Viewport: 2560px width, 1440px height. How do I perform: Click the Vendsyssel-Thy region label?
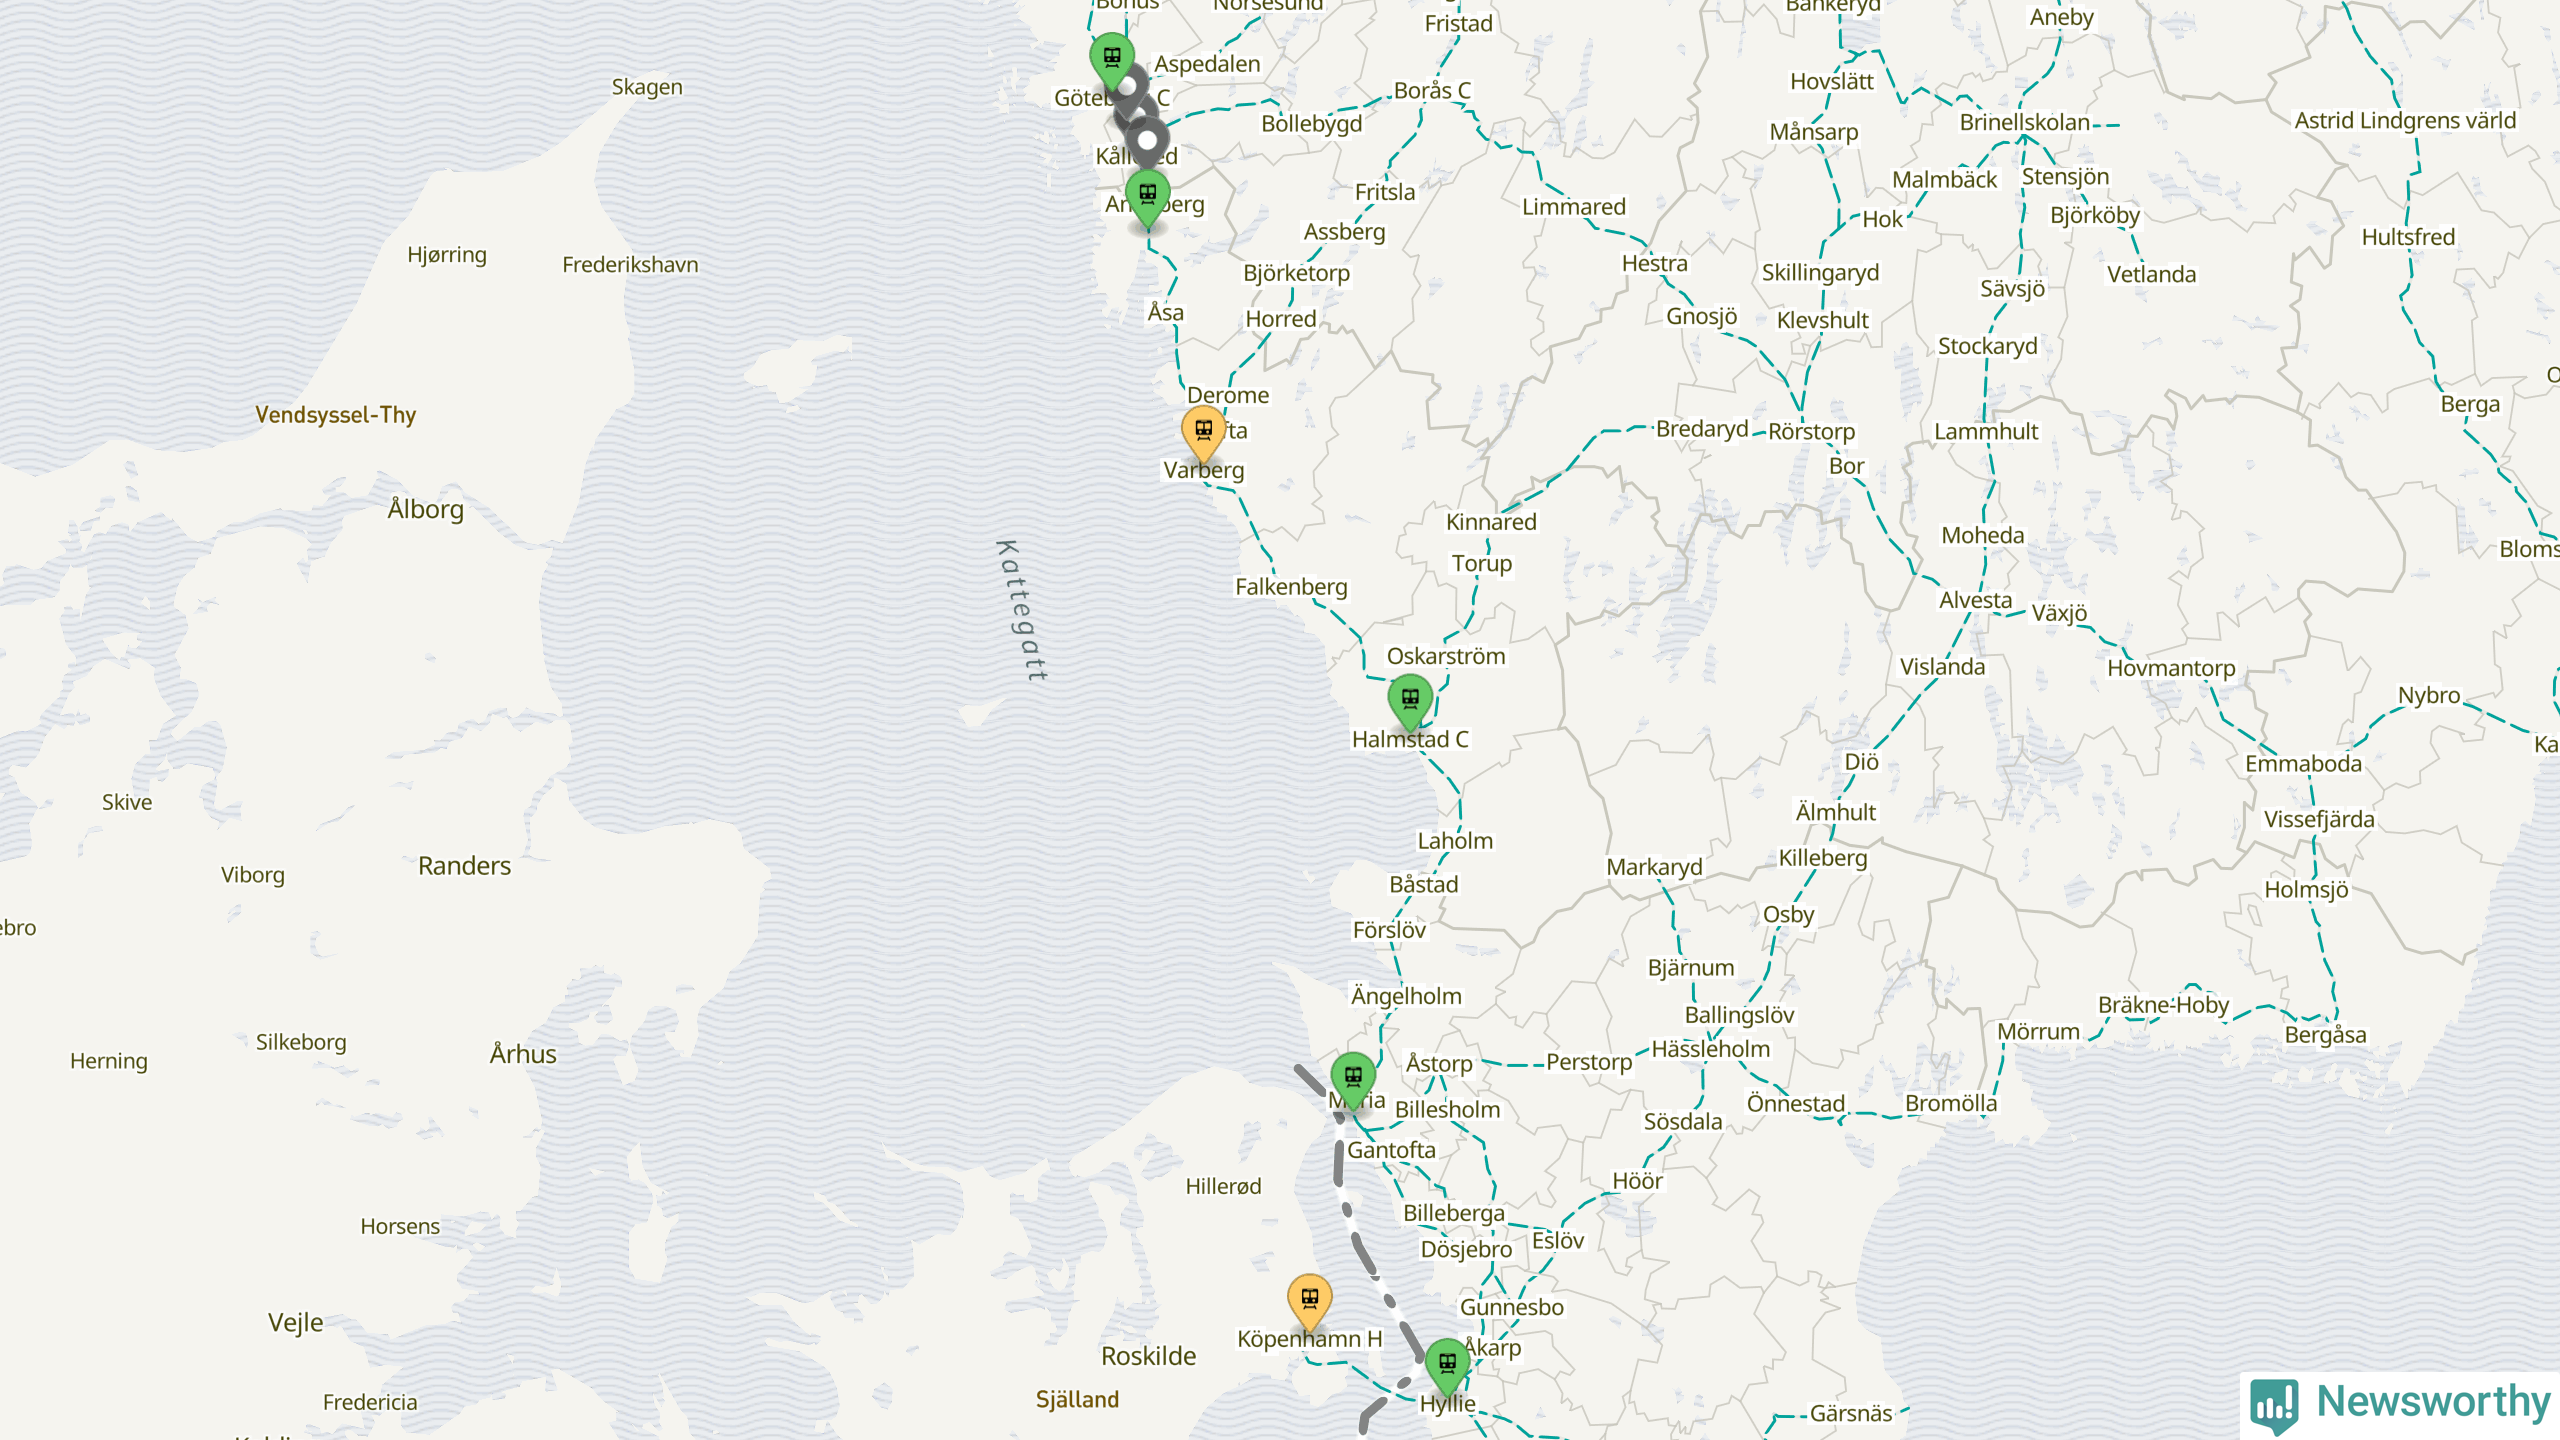coord(335,415)
